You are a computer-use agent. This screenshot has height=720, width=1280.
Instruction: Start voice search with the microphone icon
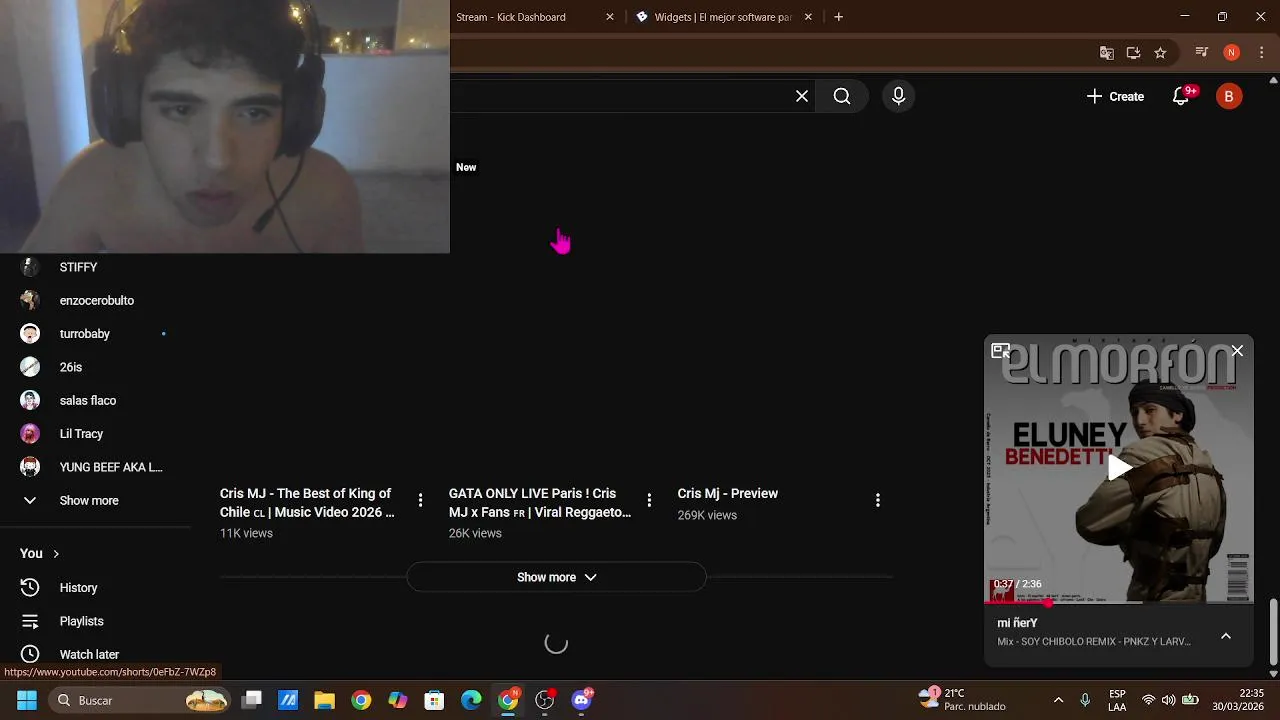pos(898,96)
